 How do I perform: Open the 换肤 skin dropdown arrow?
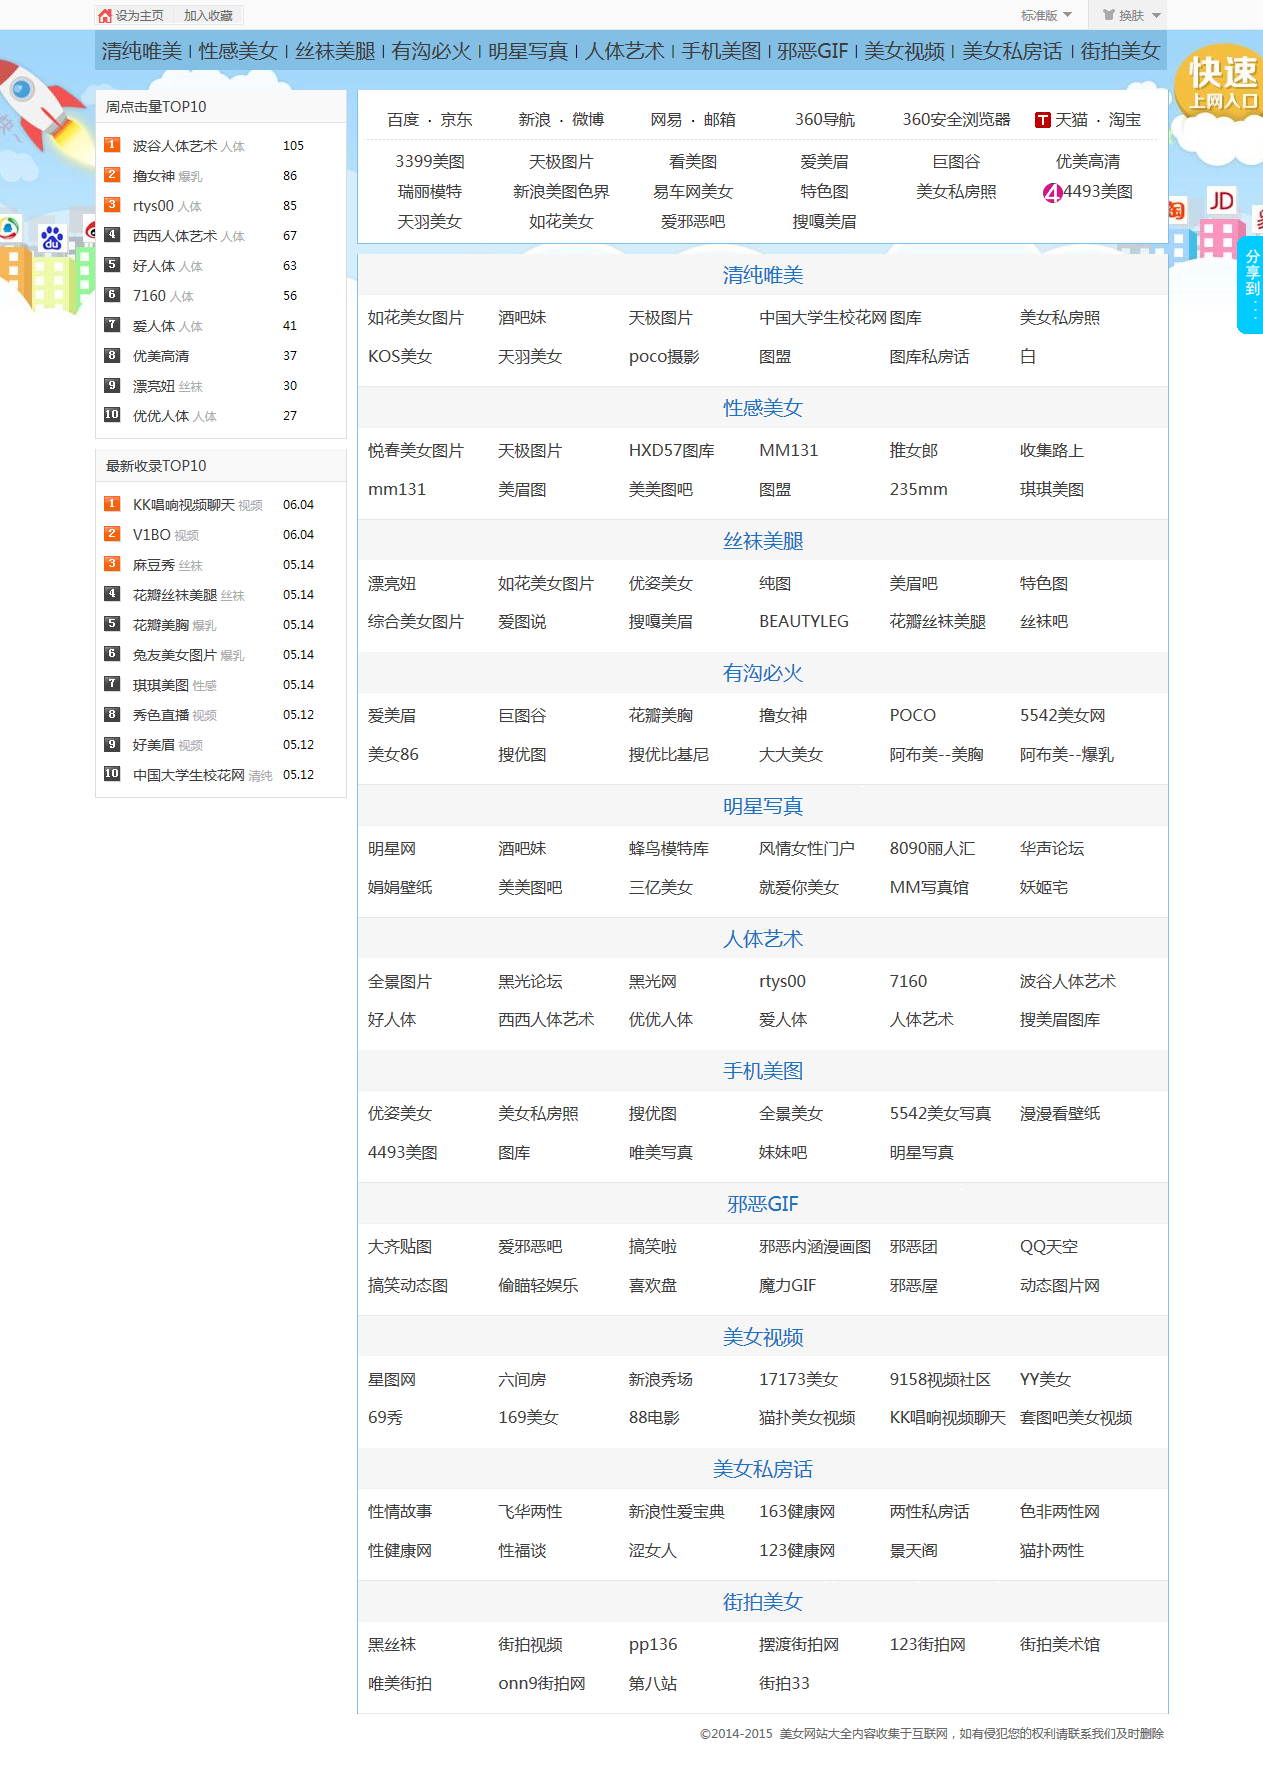point(1156,15)
